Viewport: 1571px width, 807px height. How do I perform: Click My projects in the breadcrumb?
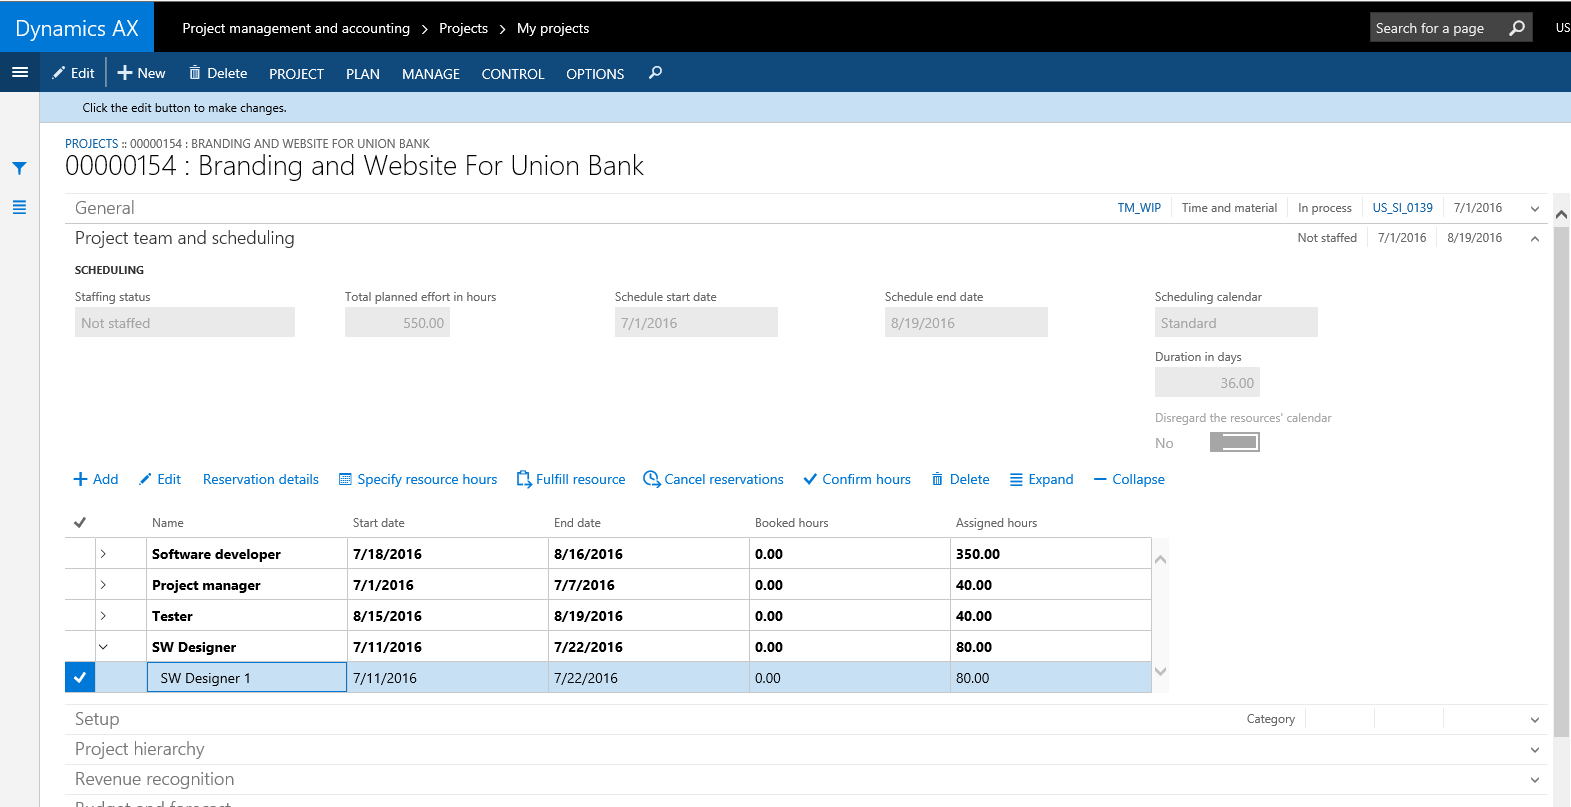(x=553, y=28)
